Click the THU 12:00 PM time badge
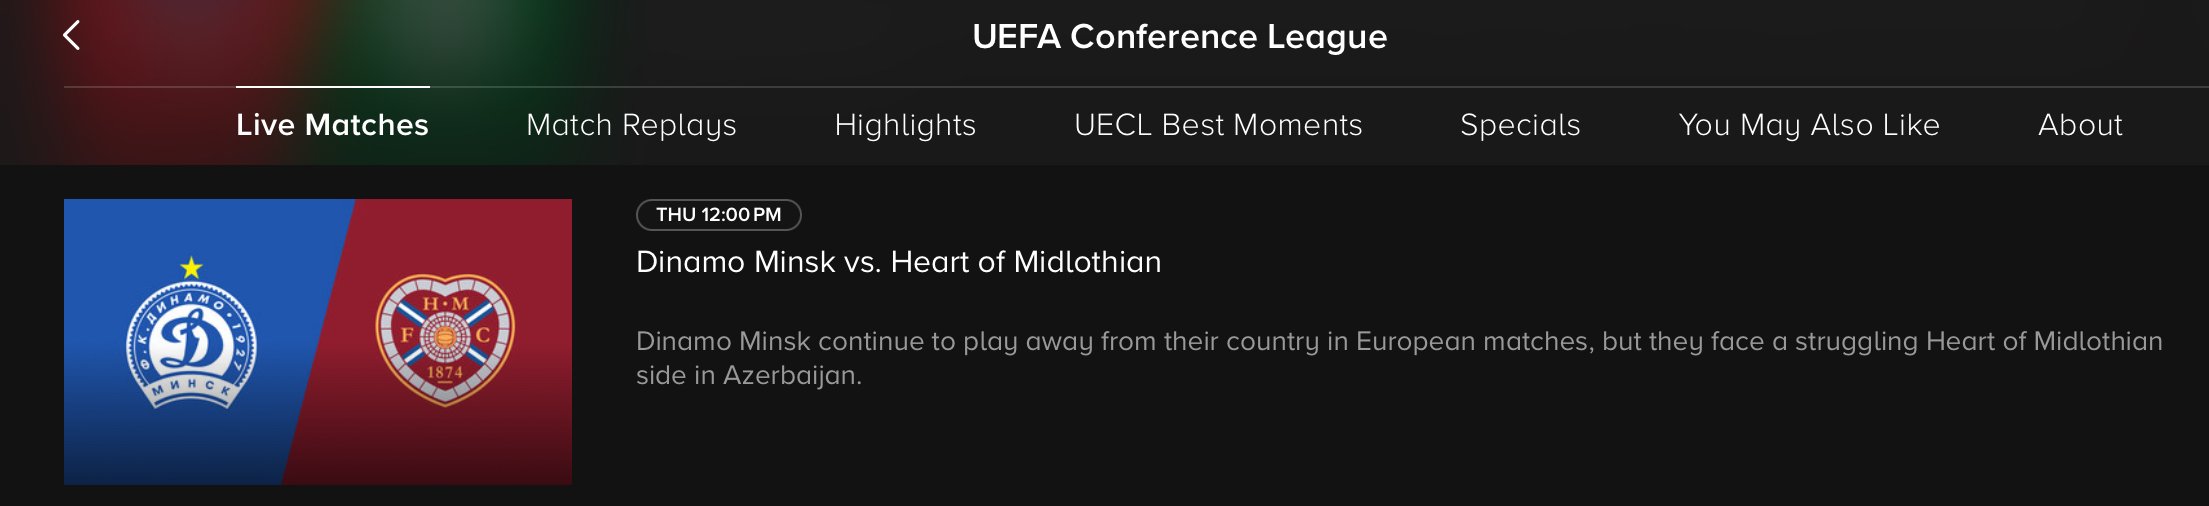 [719, 215]
